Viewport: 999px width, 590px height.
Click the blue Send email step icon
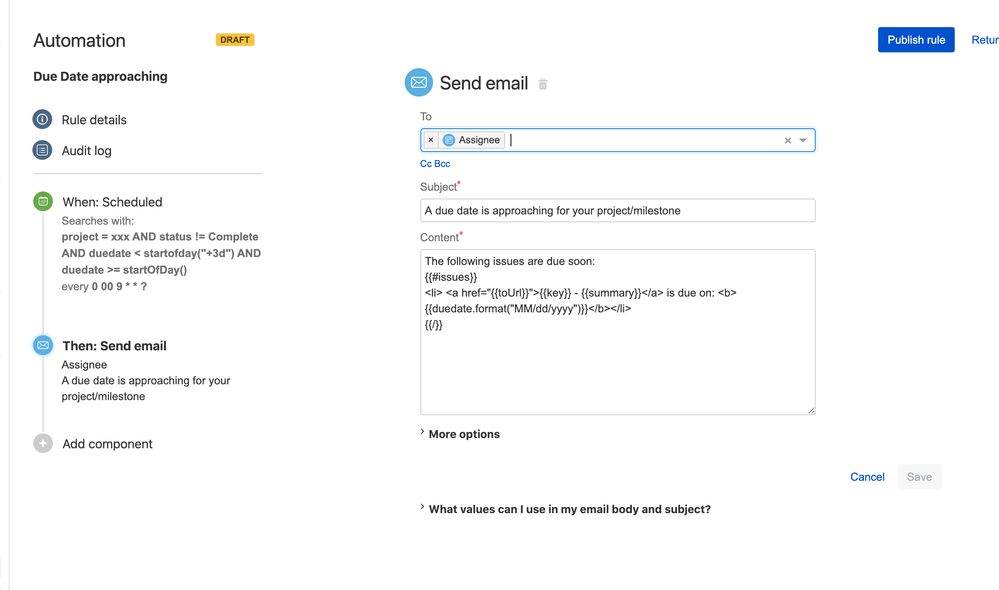point(43,345)
